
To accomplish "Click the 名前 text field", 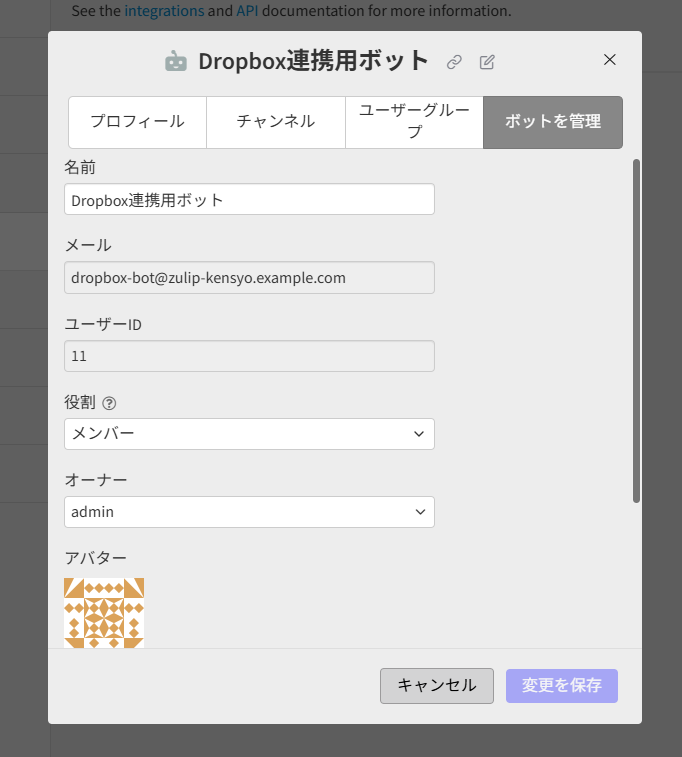I will tap(249, 199).
